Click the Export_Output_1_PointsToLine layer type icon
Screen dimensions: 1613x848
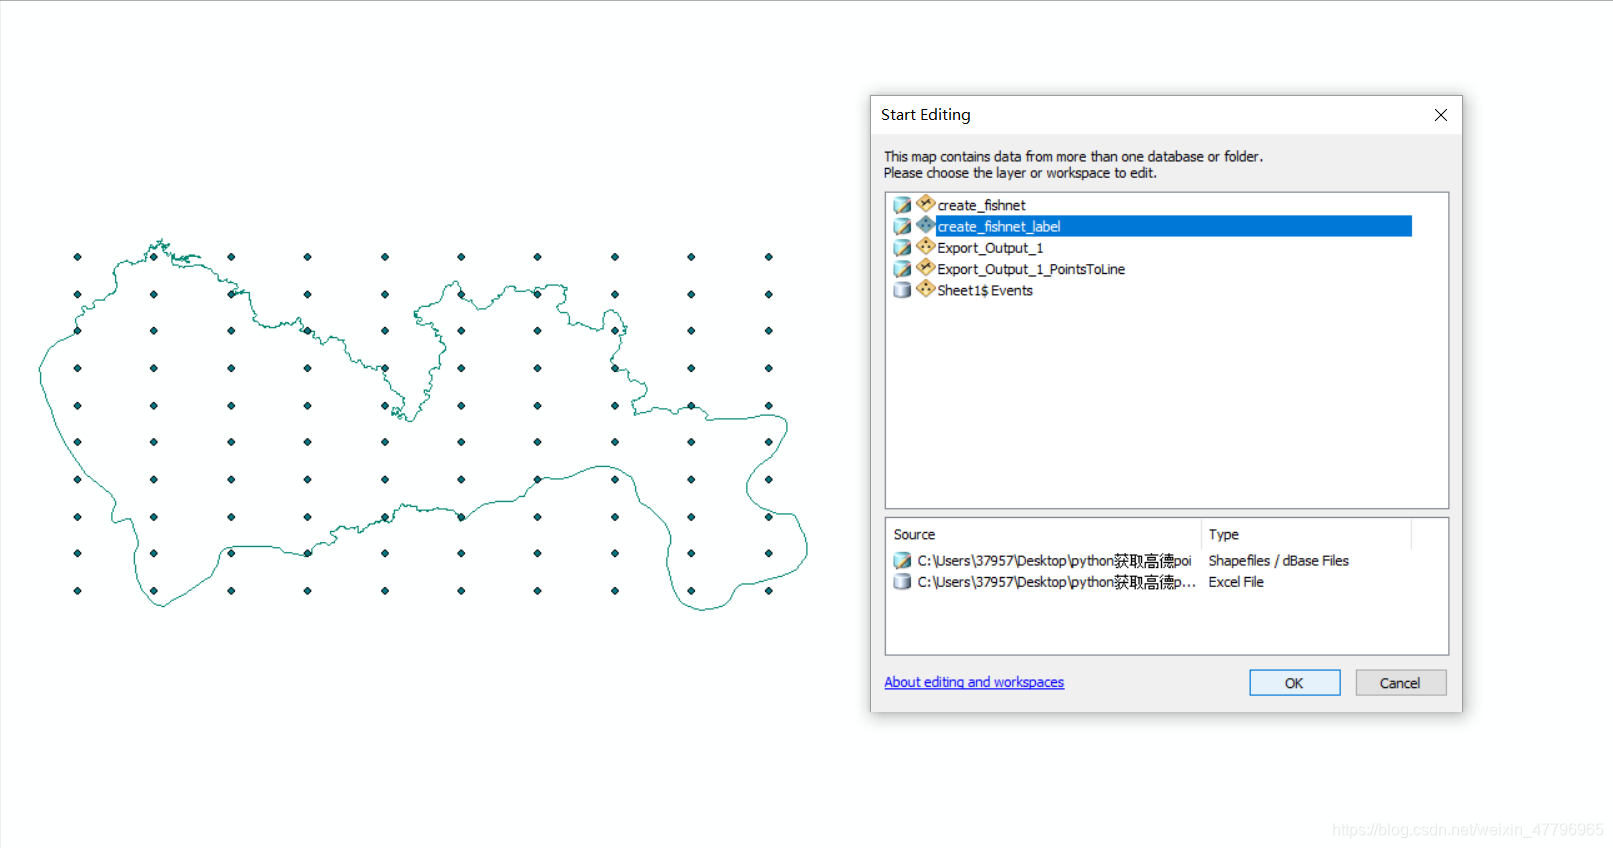click(x=926, y=267)
